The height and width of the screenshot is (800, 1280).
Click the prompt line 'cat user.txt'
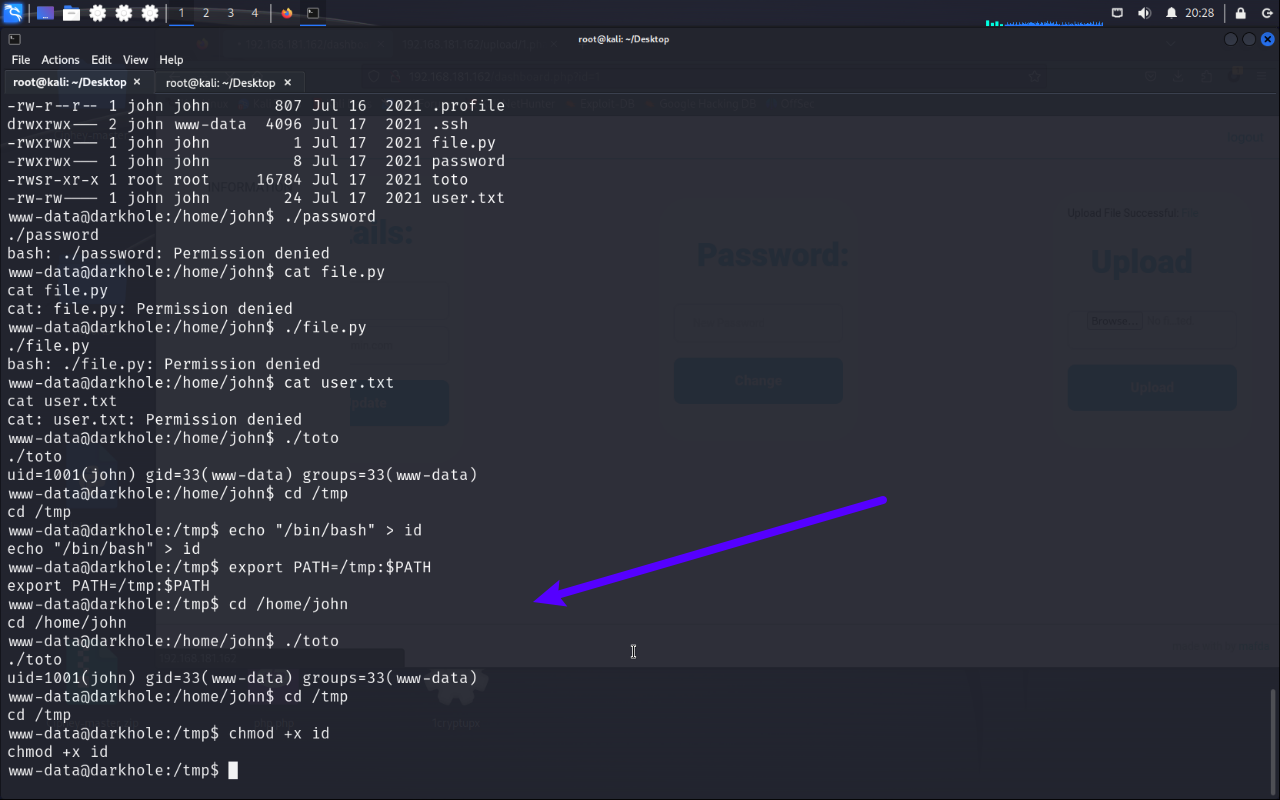(x=201, y=383)
